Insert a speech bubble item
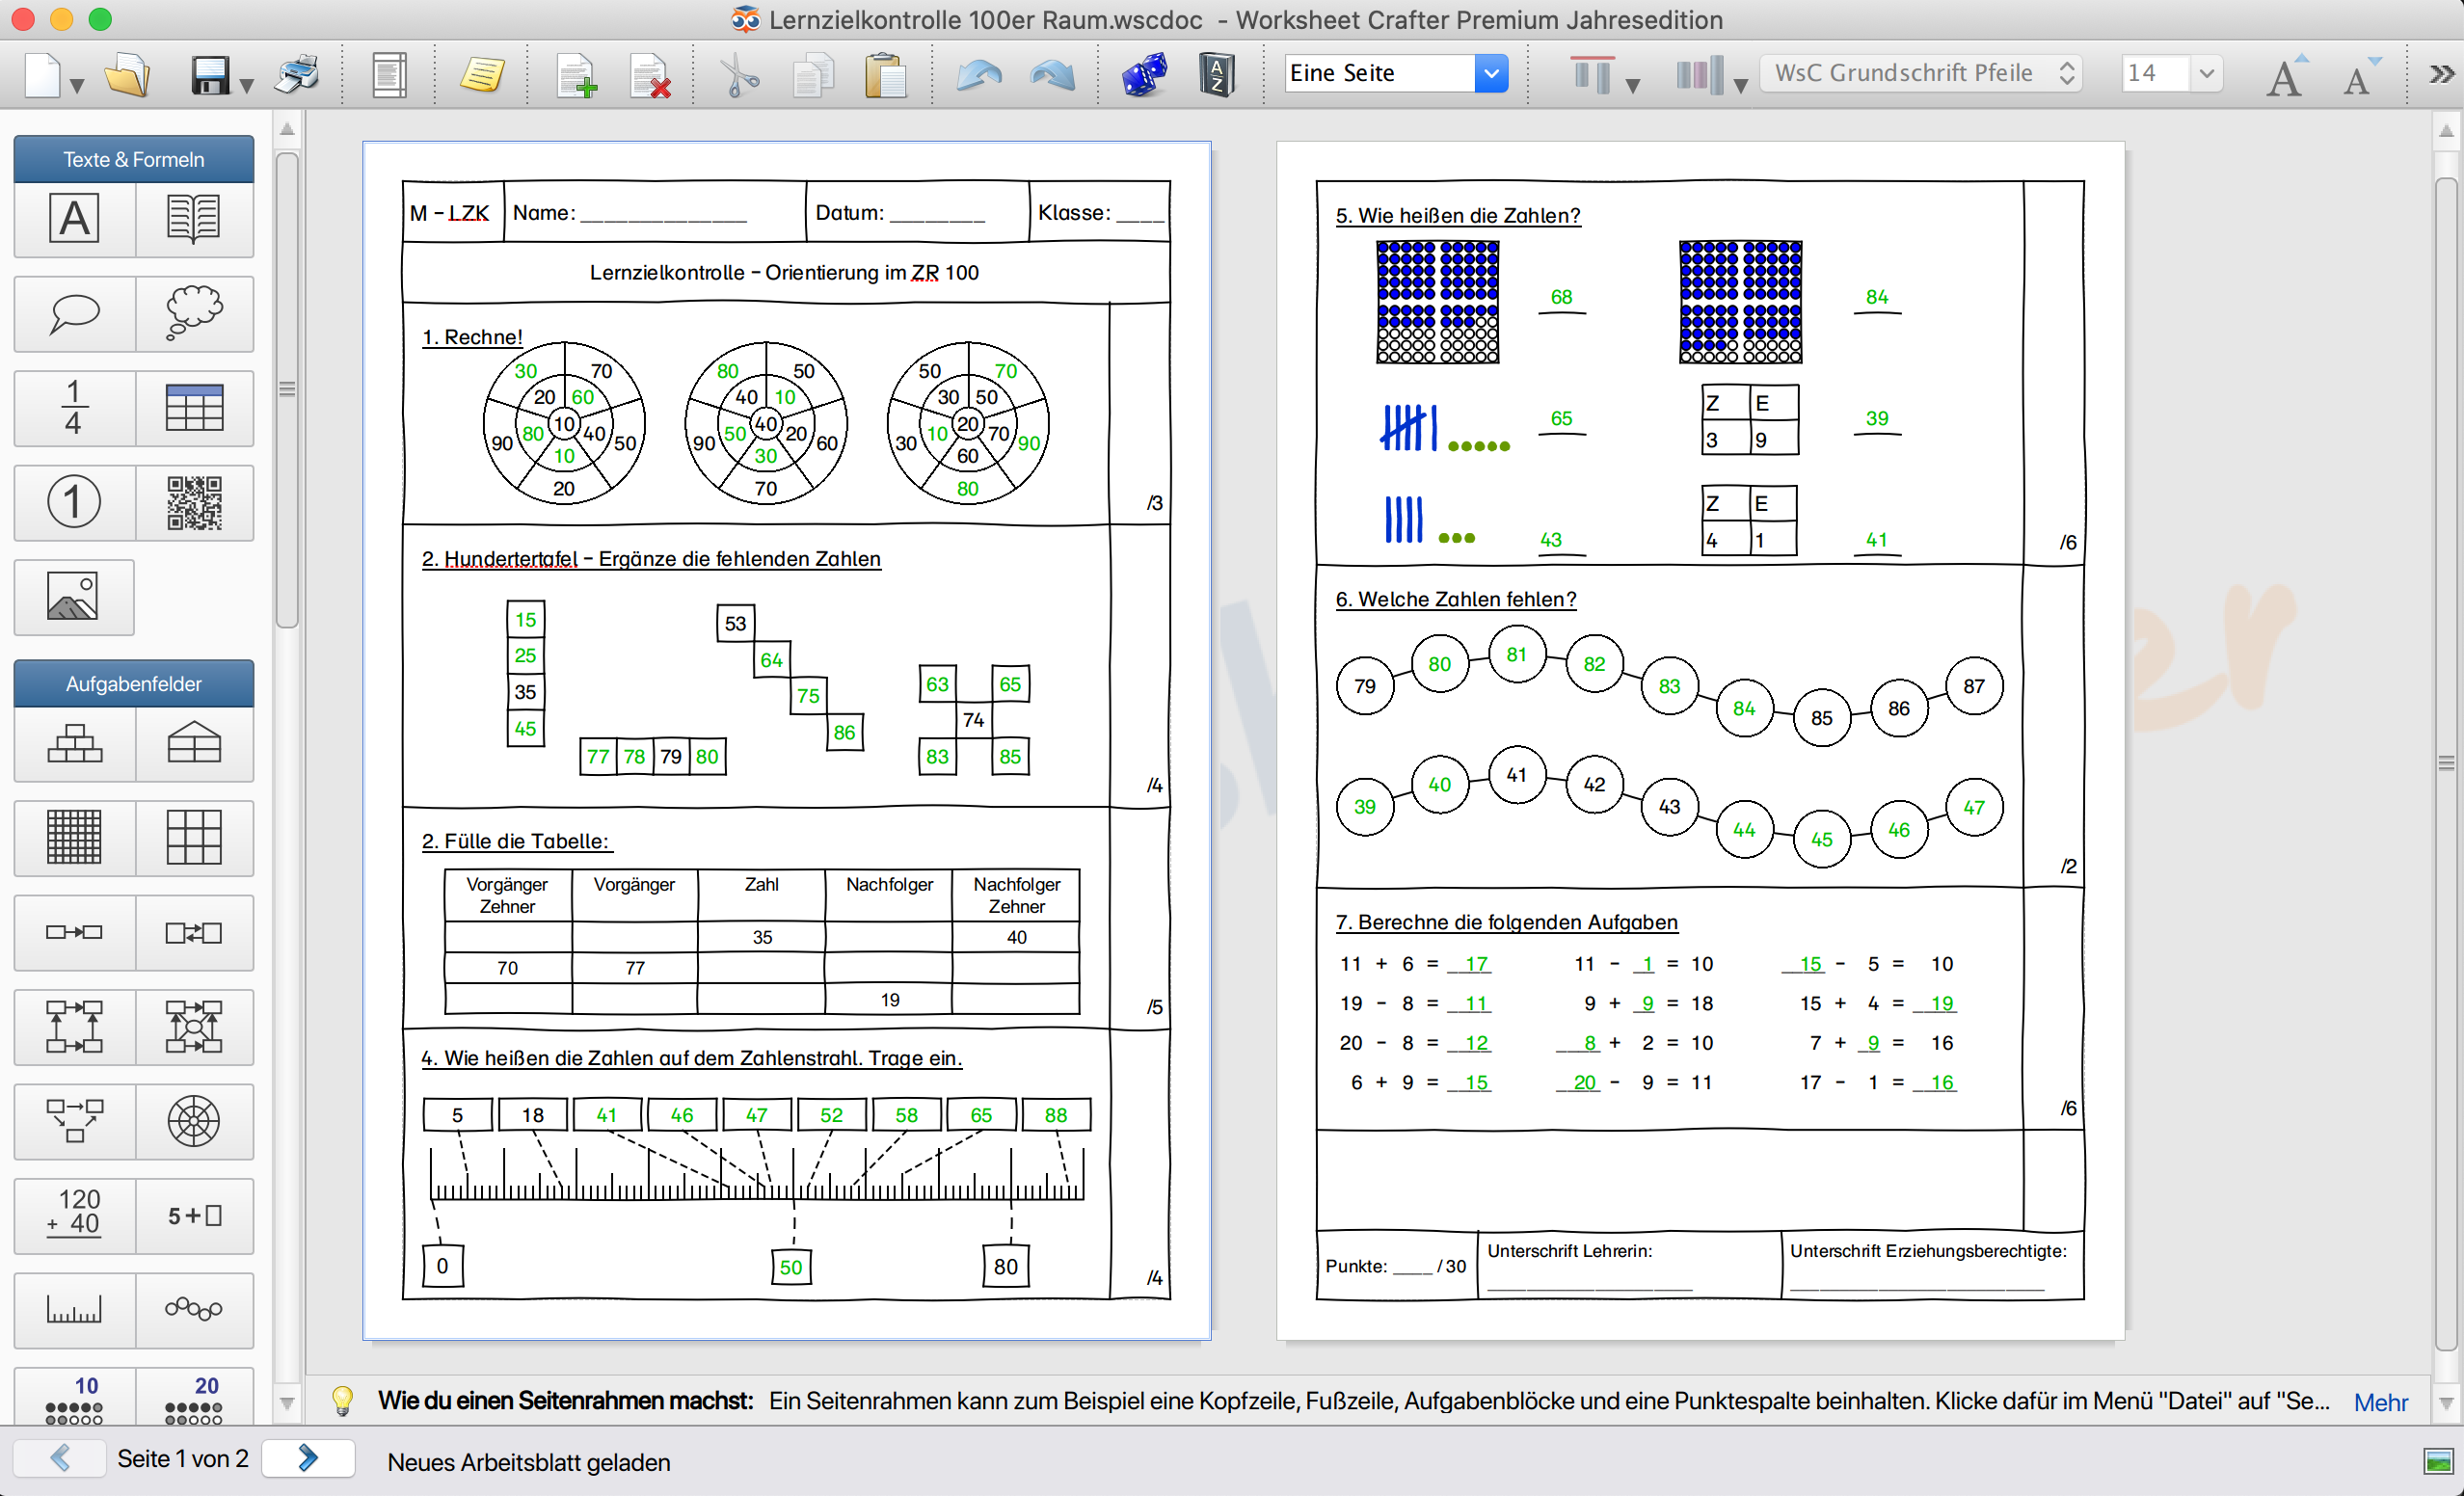 coord(74,314)
